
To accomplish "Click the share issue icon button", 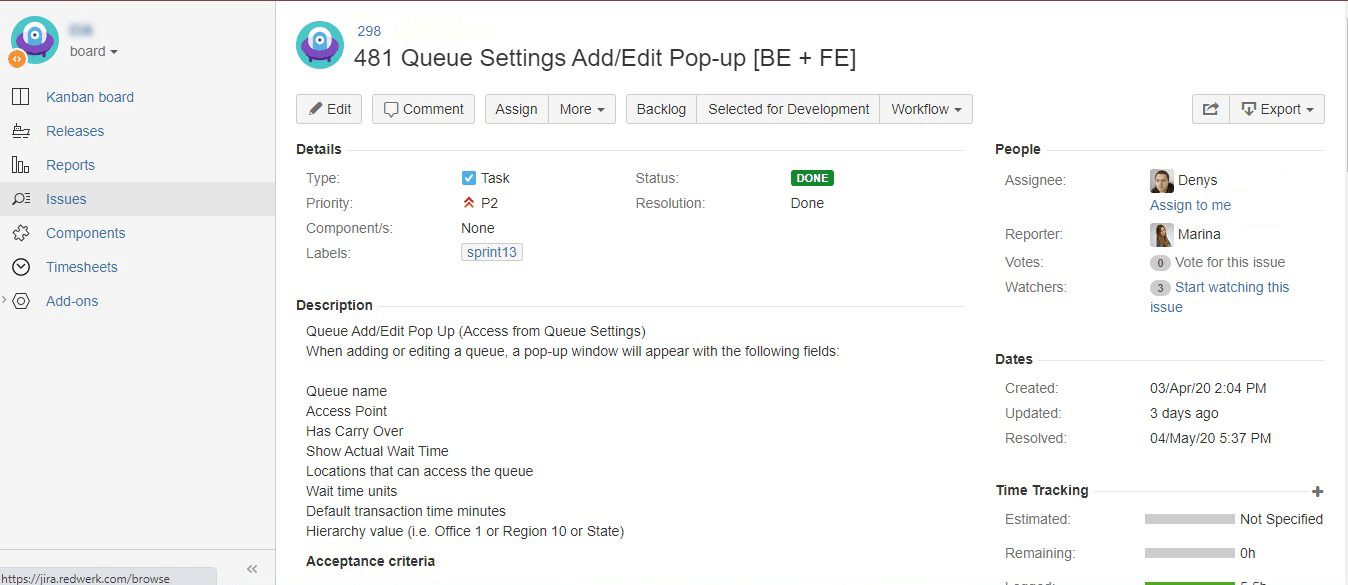I will pos(1210,109).
